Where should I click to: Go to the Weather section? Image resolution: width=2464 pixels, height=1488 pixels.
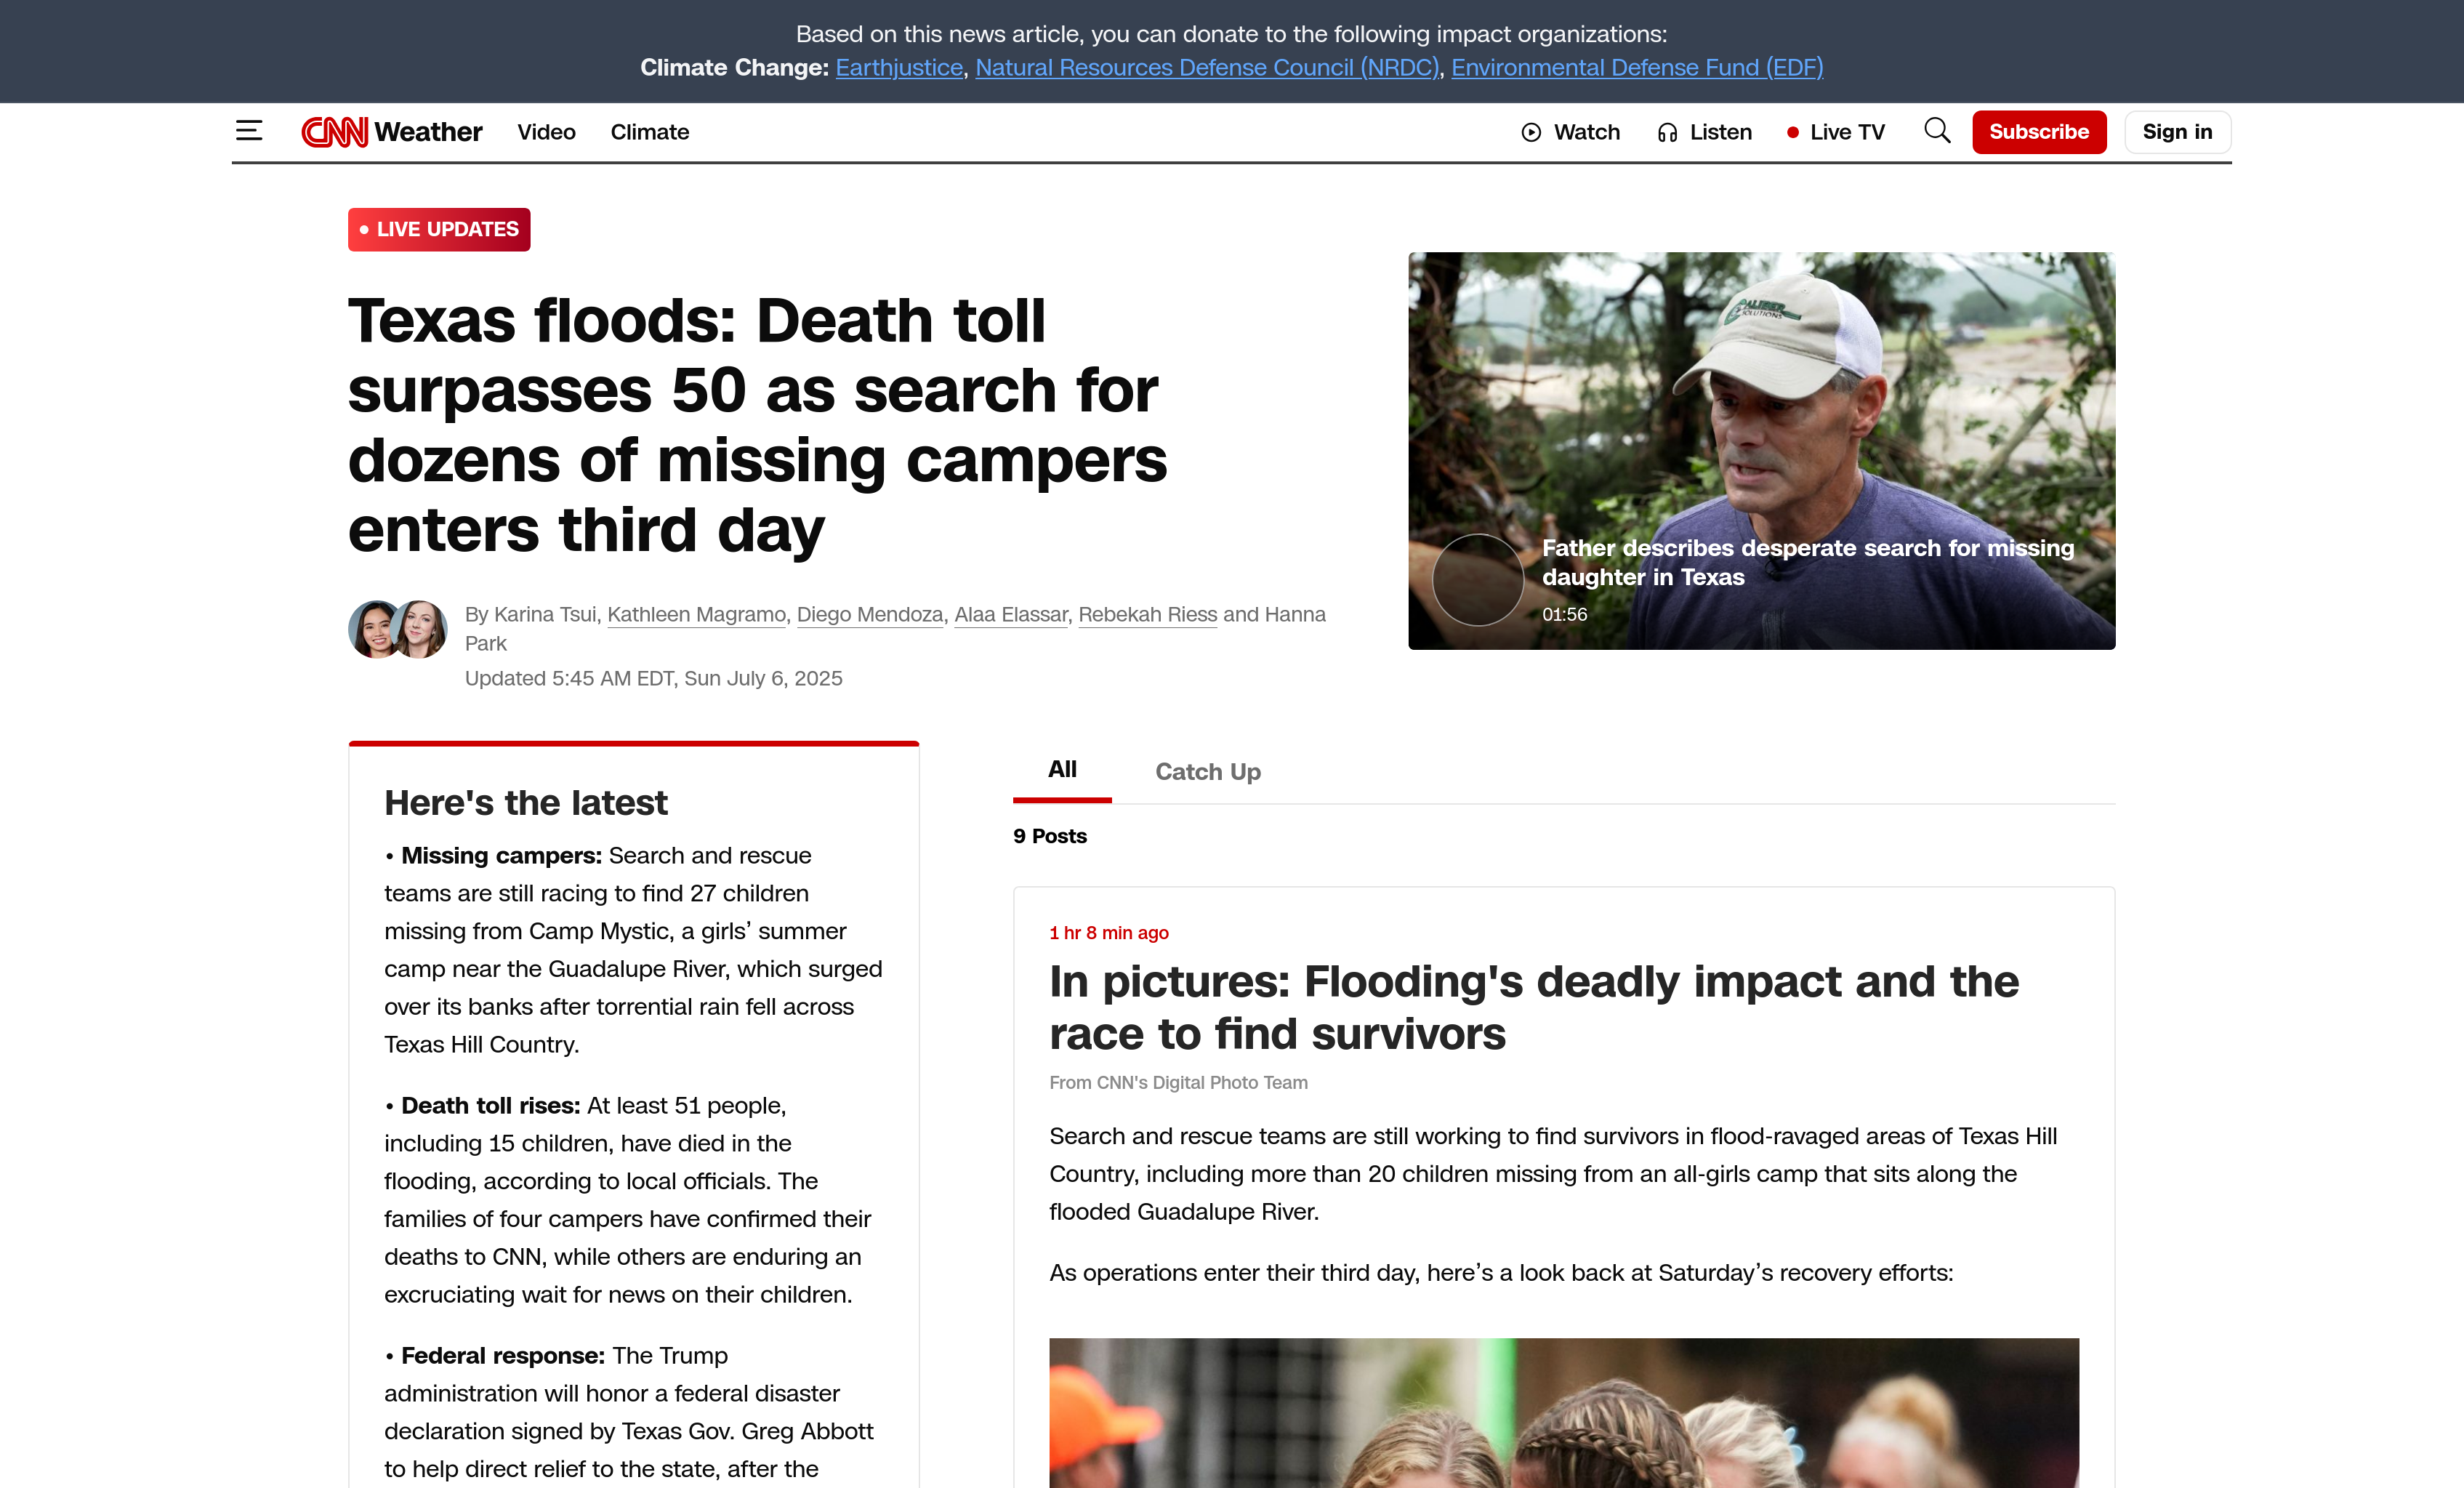click(428, 132)
